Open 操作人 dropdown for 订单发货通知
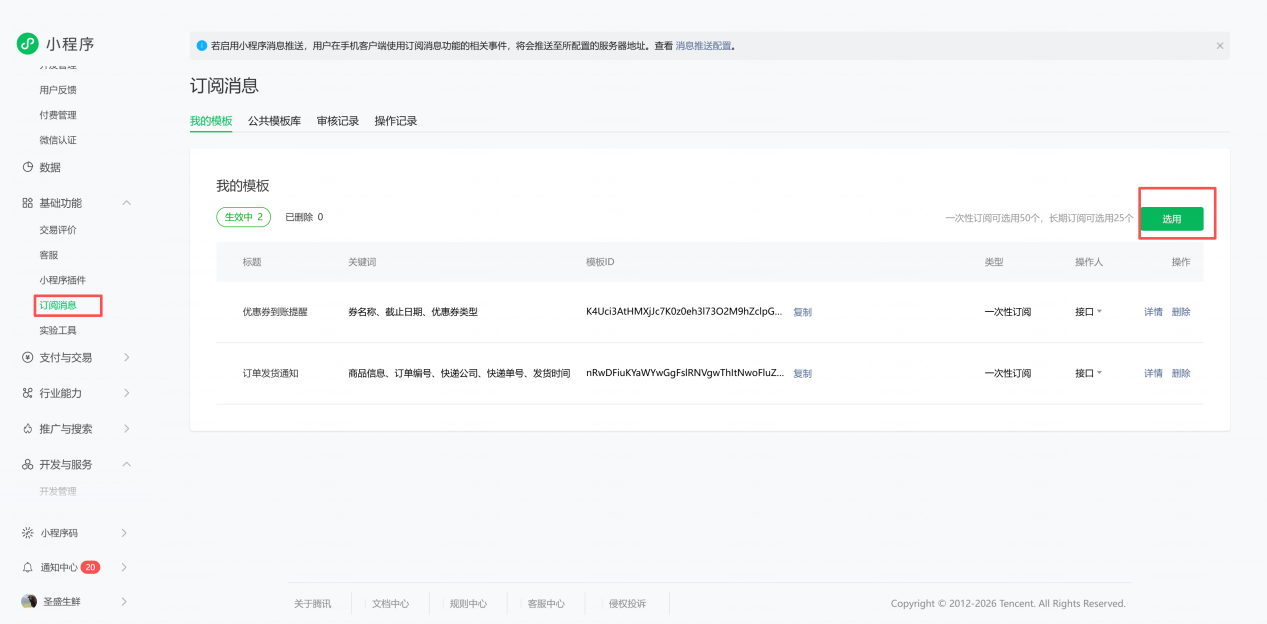The height and width of the screenshot is (624, 1267). pyautogui.click(x=1088, y=373)
